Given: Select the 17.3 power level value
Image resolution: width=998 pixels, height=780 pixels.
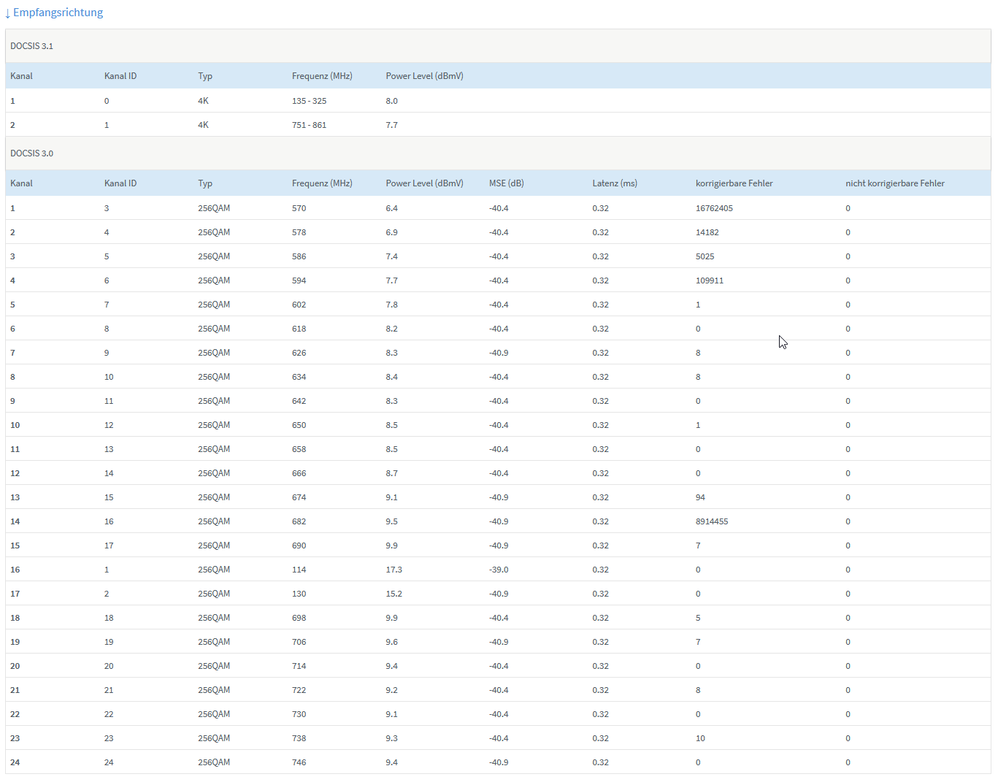Looking at the screenshot, I should (394, 569).
